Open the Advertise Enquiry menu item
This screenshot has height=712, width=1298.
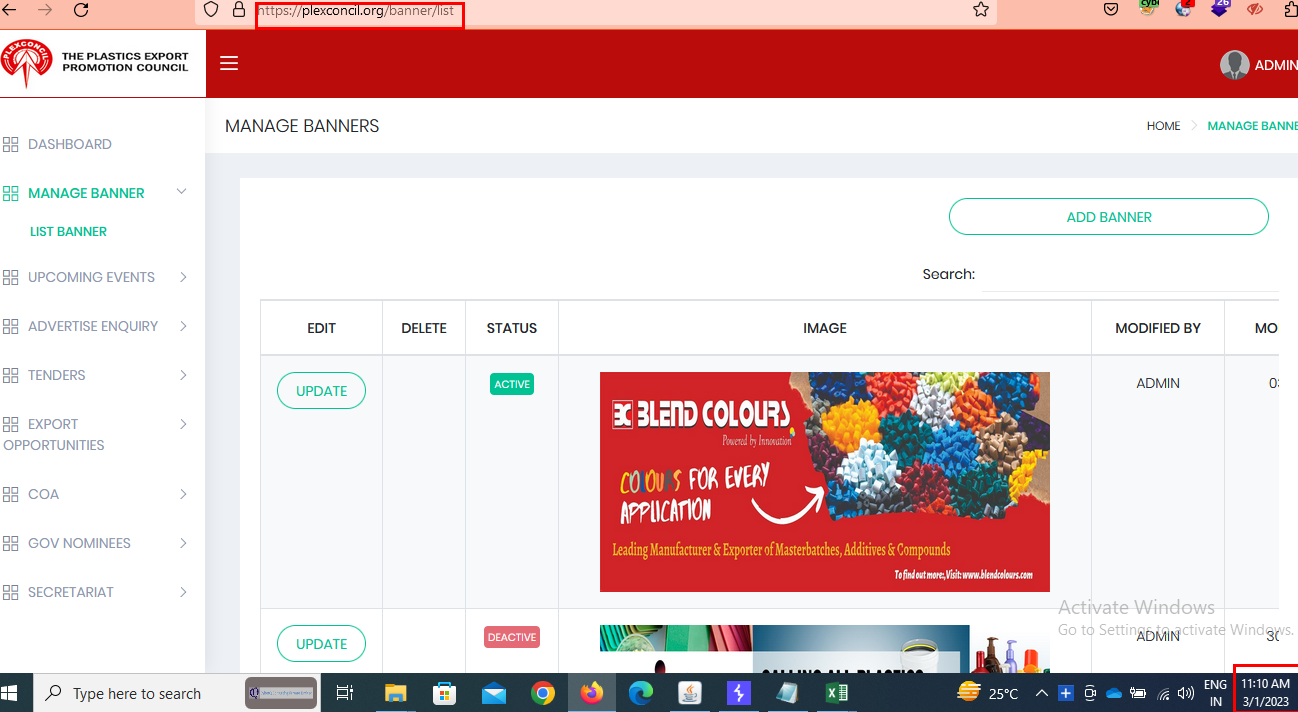coord(93,326)
